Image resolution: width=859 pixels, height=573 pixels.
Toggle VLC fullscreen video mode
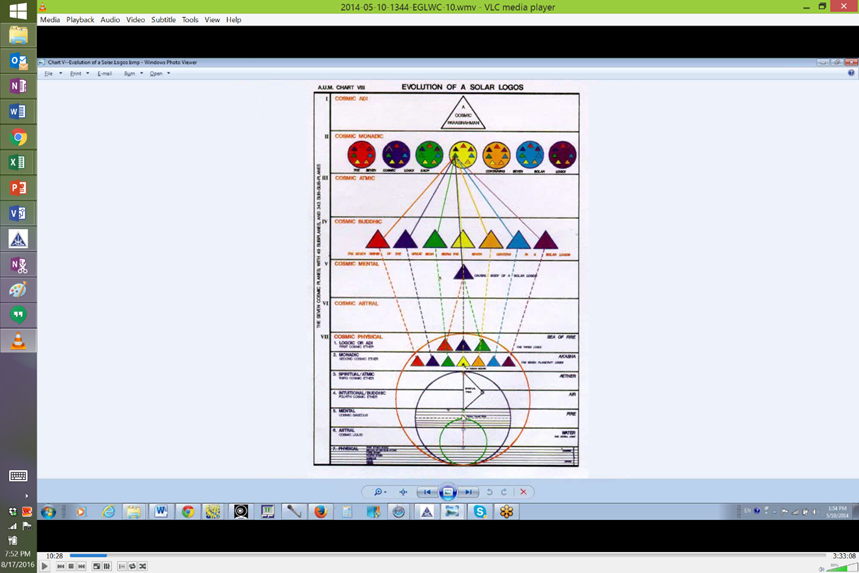pos(96,566)
